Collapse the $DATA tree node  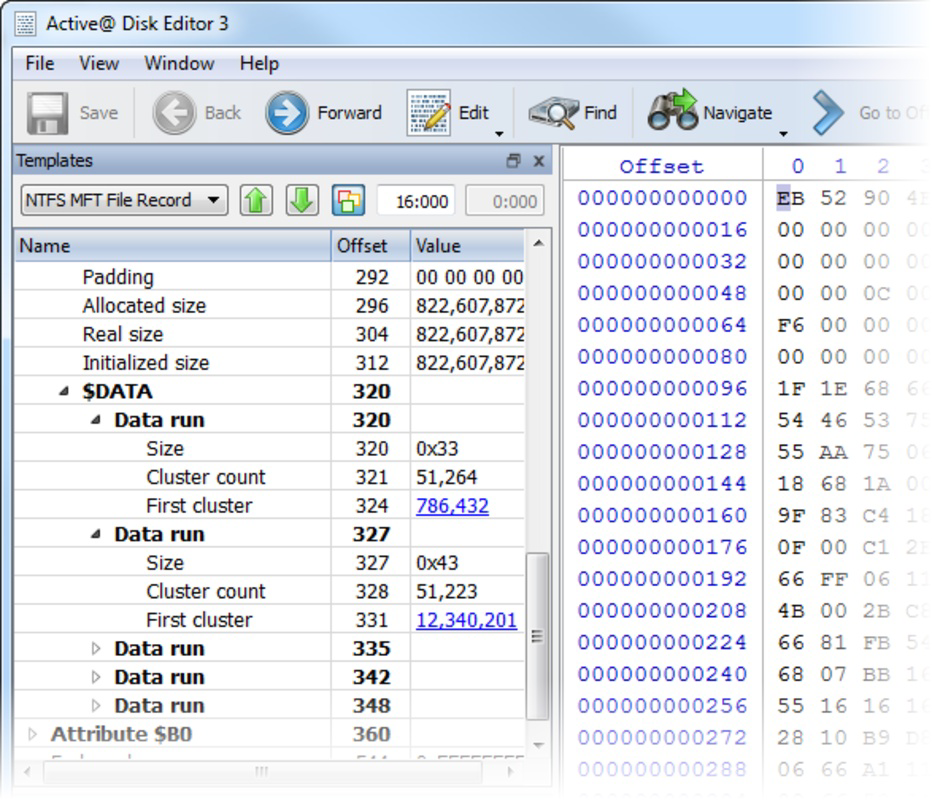64,391
